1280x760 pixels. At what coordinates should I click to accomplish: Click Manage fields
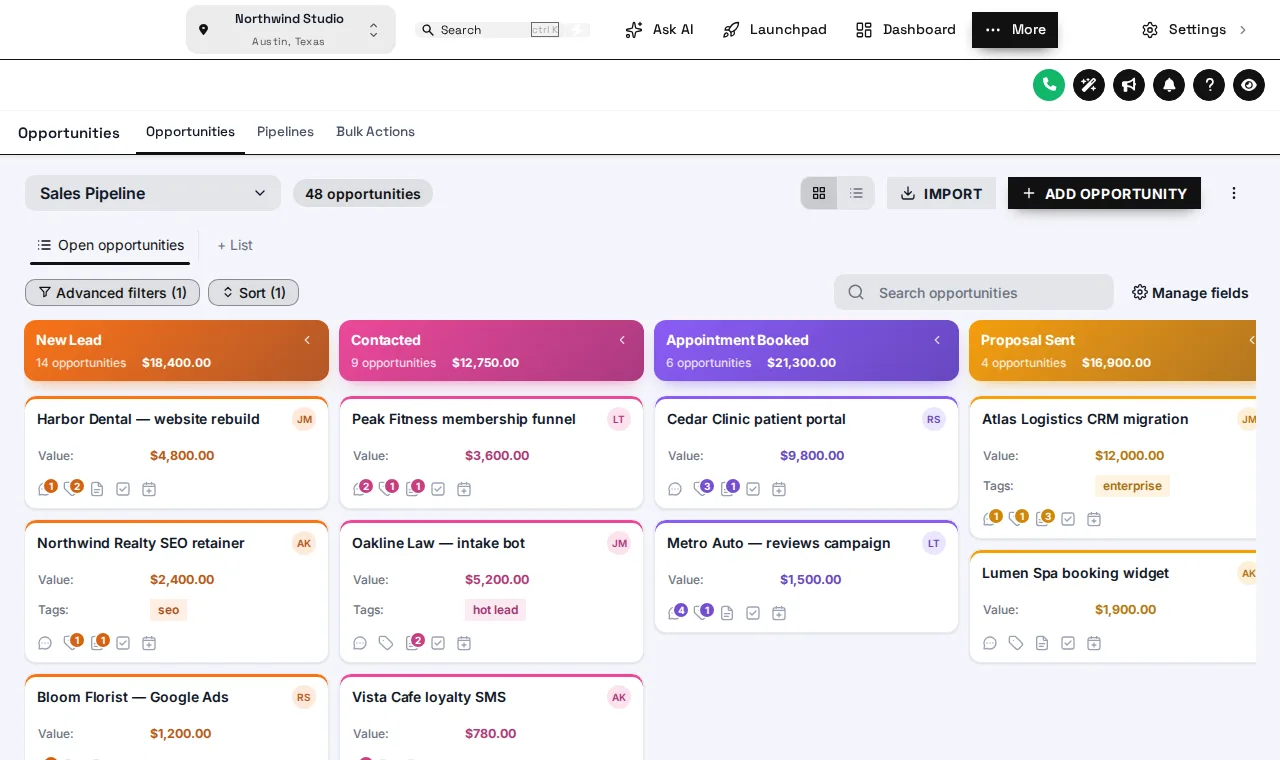(1190, 292)
